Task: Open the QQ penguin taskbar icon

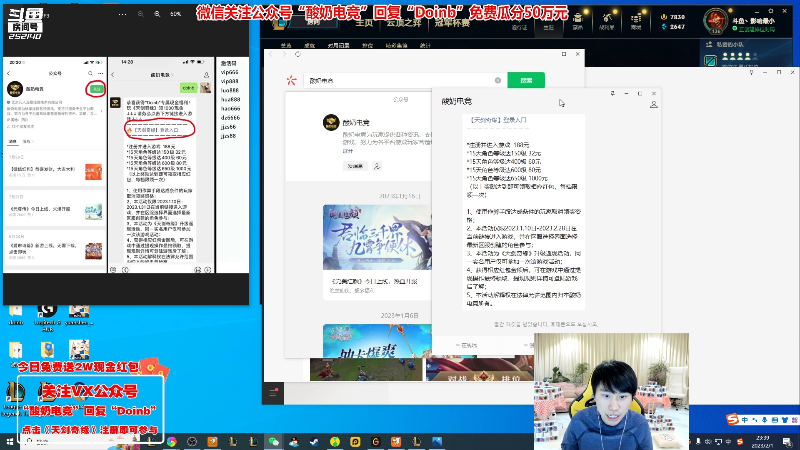Action: point(294,442)
